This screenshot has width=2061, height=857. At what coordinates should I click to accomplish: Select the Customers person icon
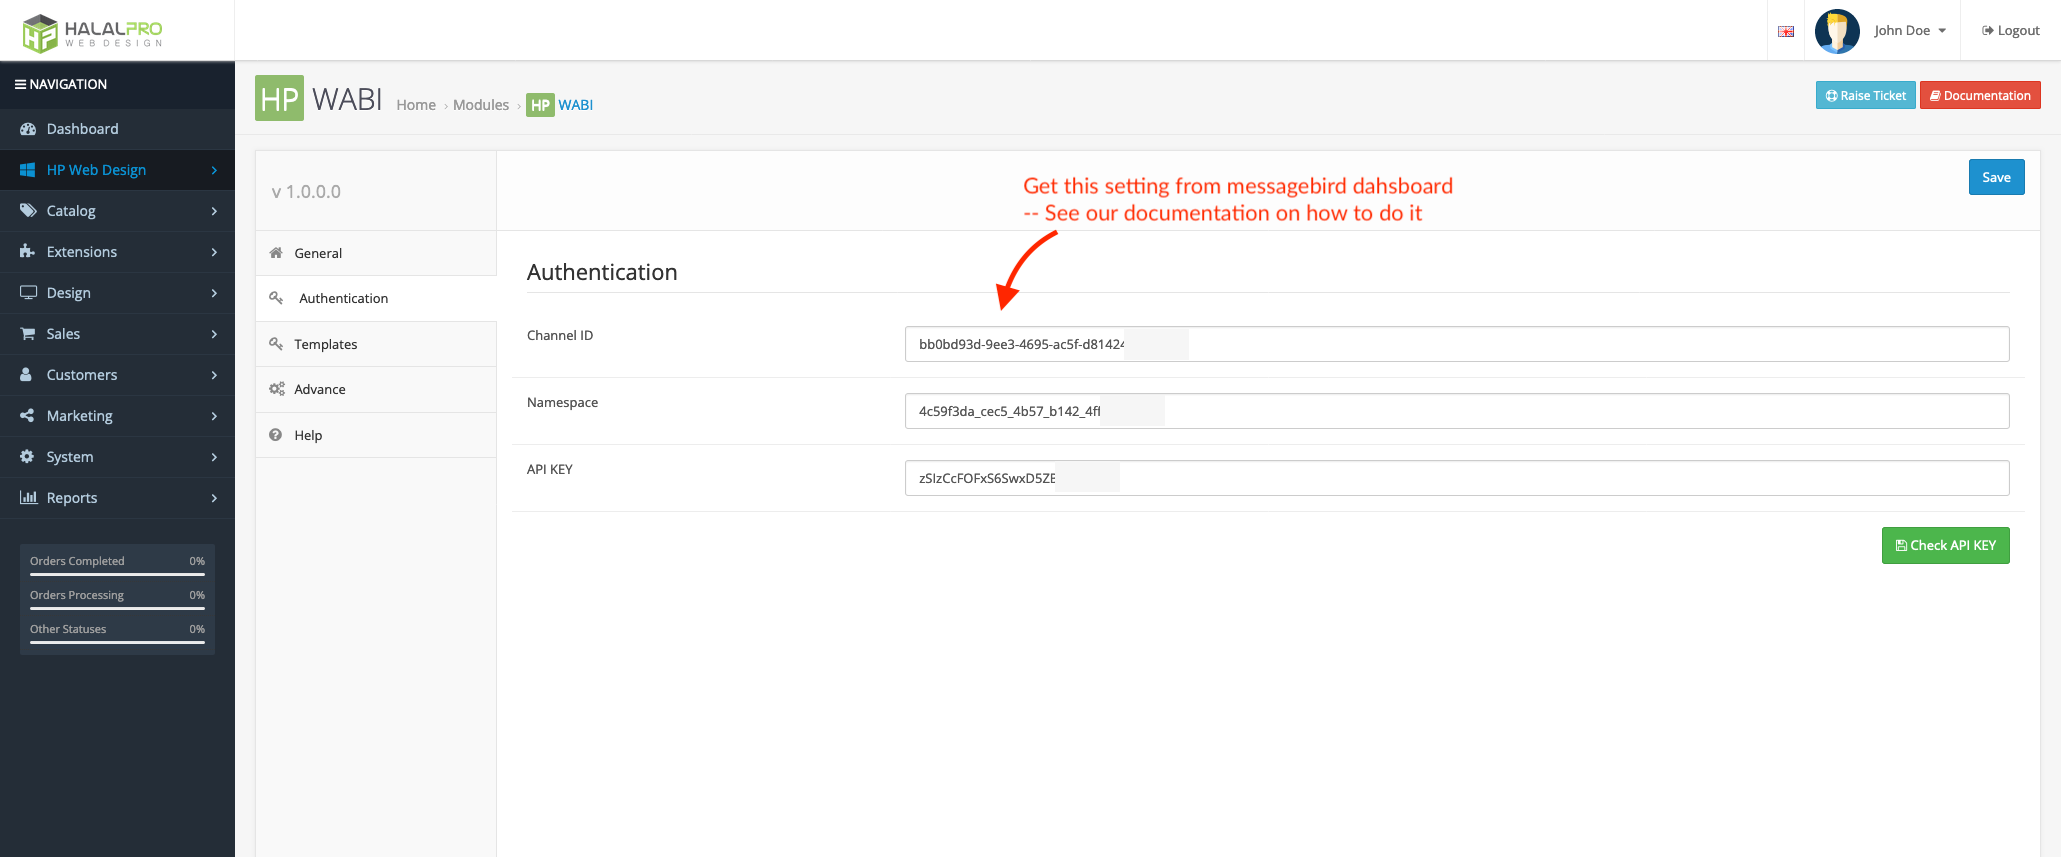(x=28, y=374)
